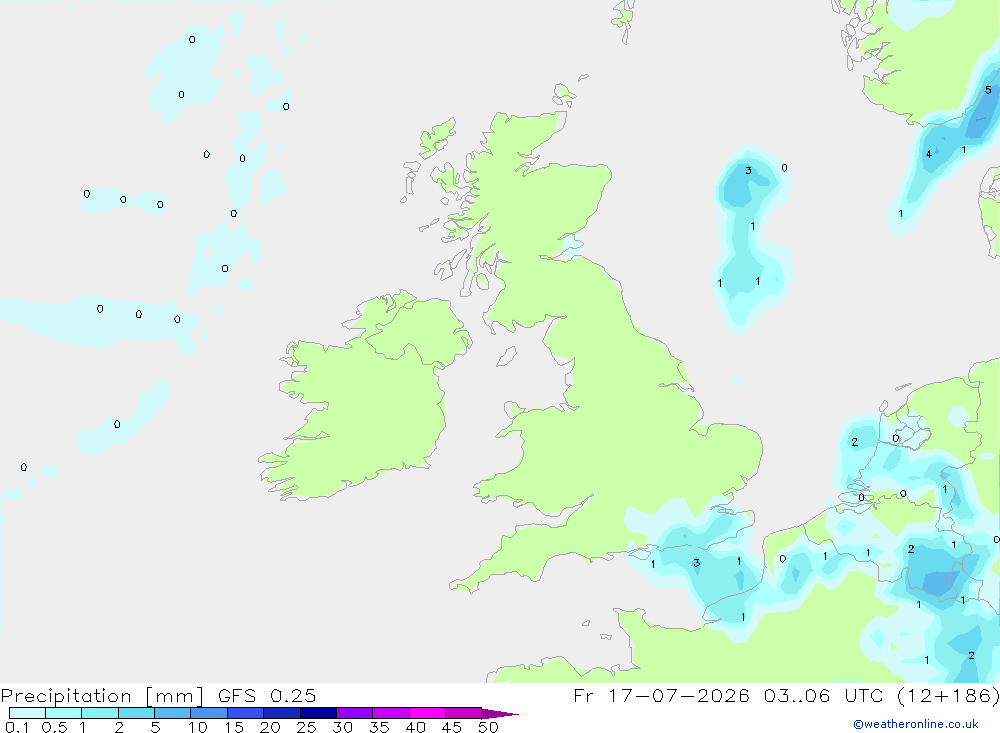Select the 0.5–1 mm legend swatch
The width and height of the screenshot is (1000, 733).
(x=64, y=713)
